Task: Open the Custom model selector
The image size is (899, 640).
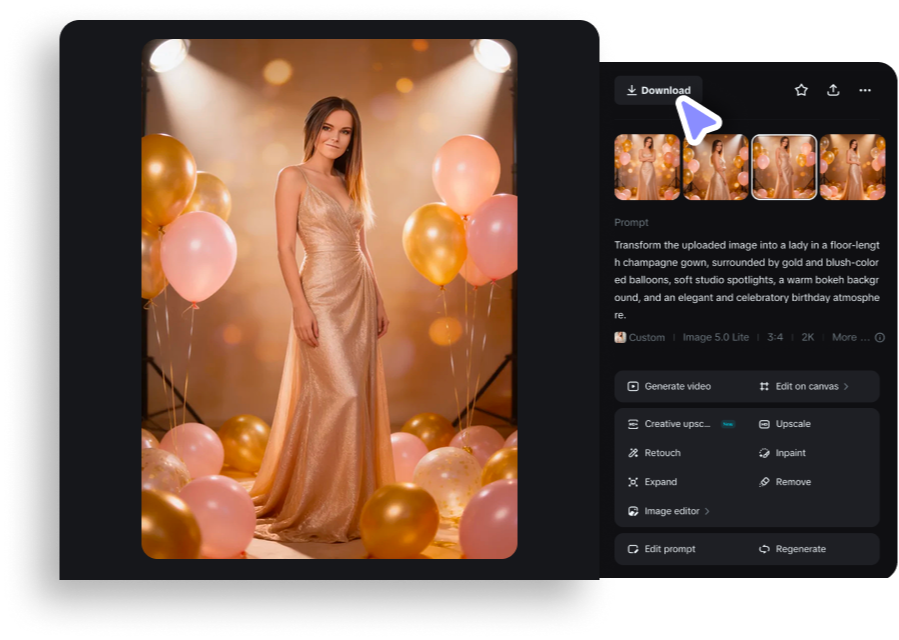Action: [642, 337]
